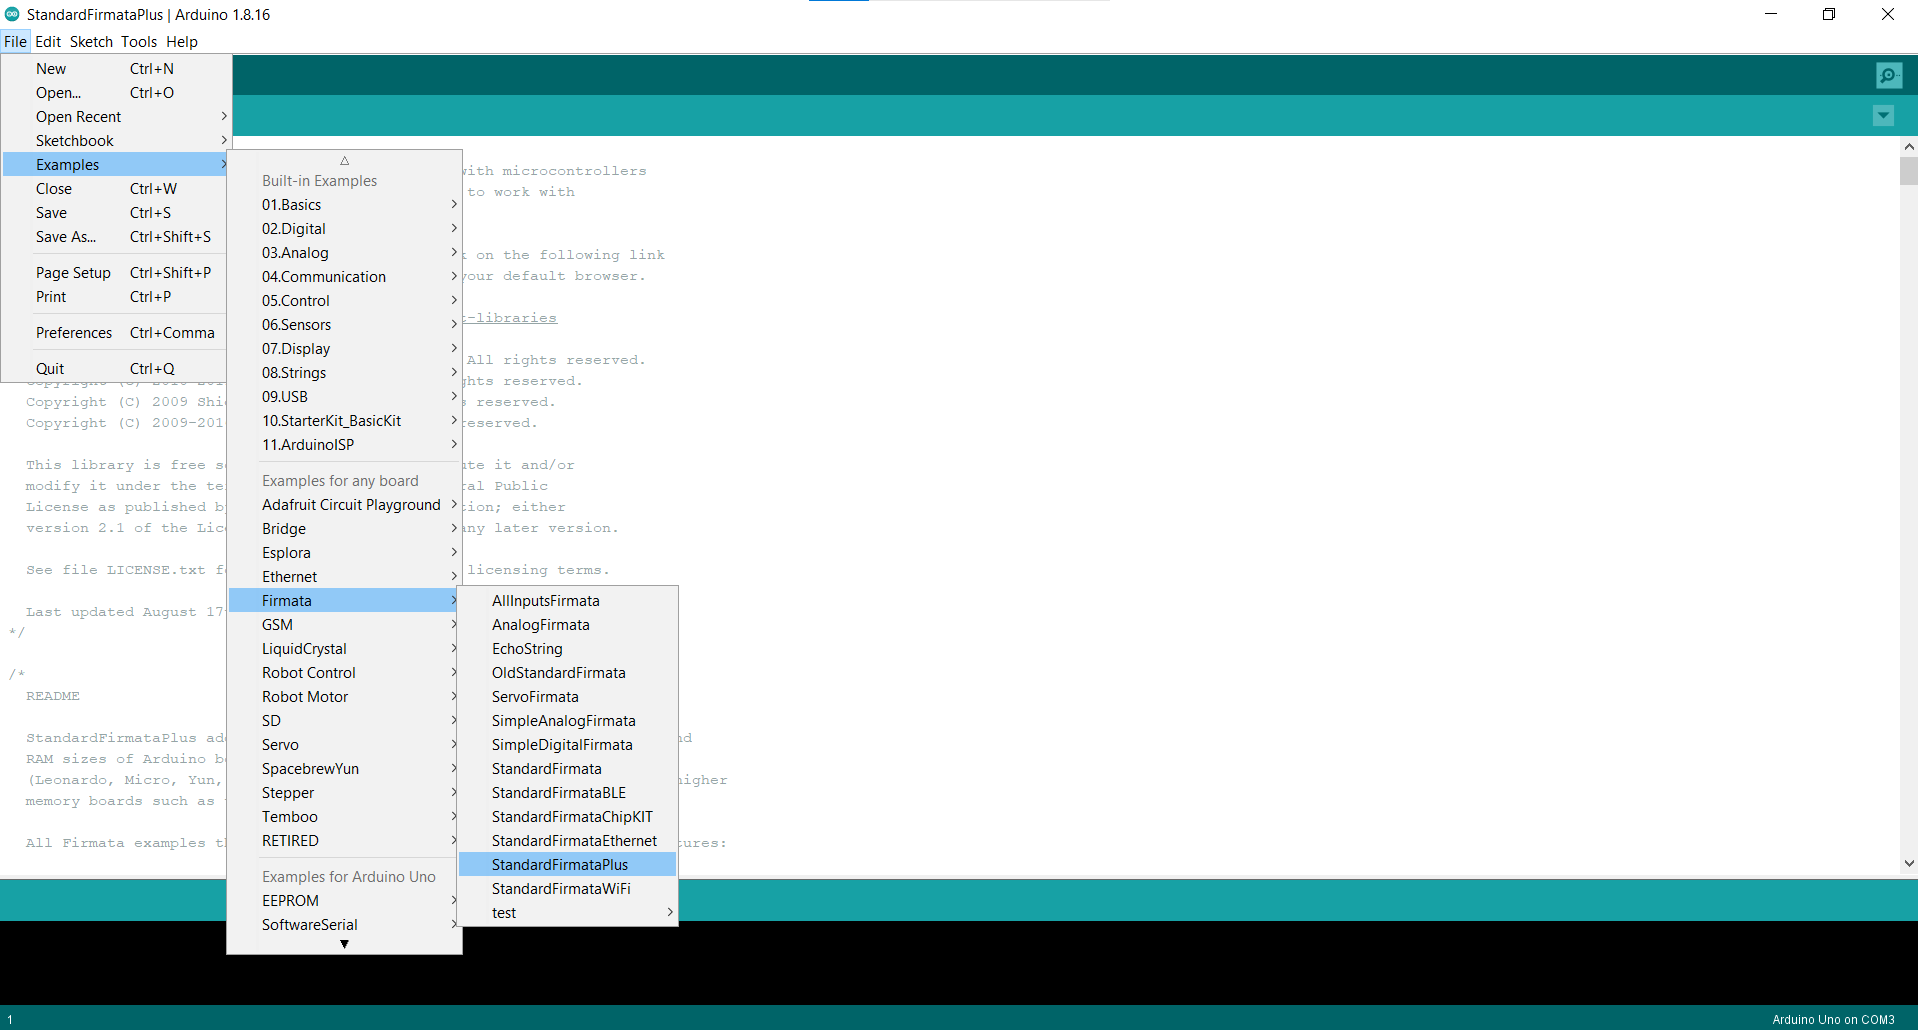The image size is (1918, 1030).
Task: Choose Close in the File menu
Action: (x=117, y=189)
